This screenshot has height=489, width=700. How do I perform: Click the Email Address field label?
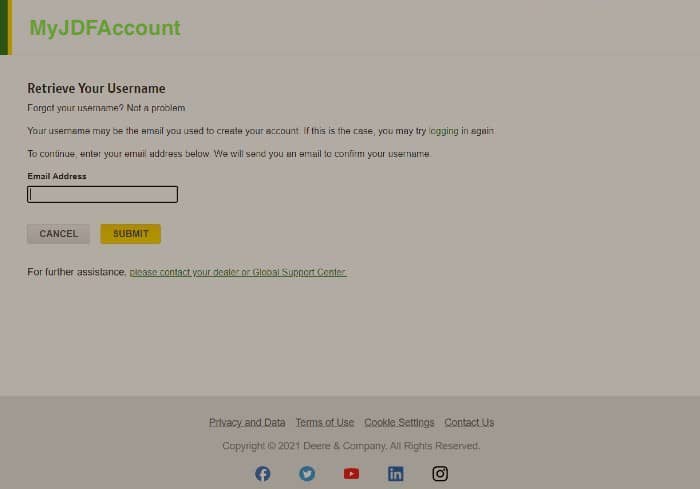coord(57,176)
